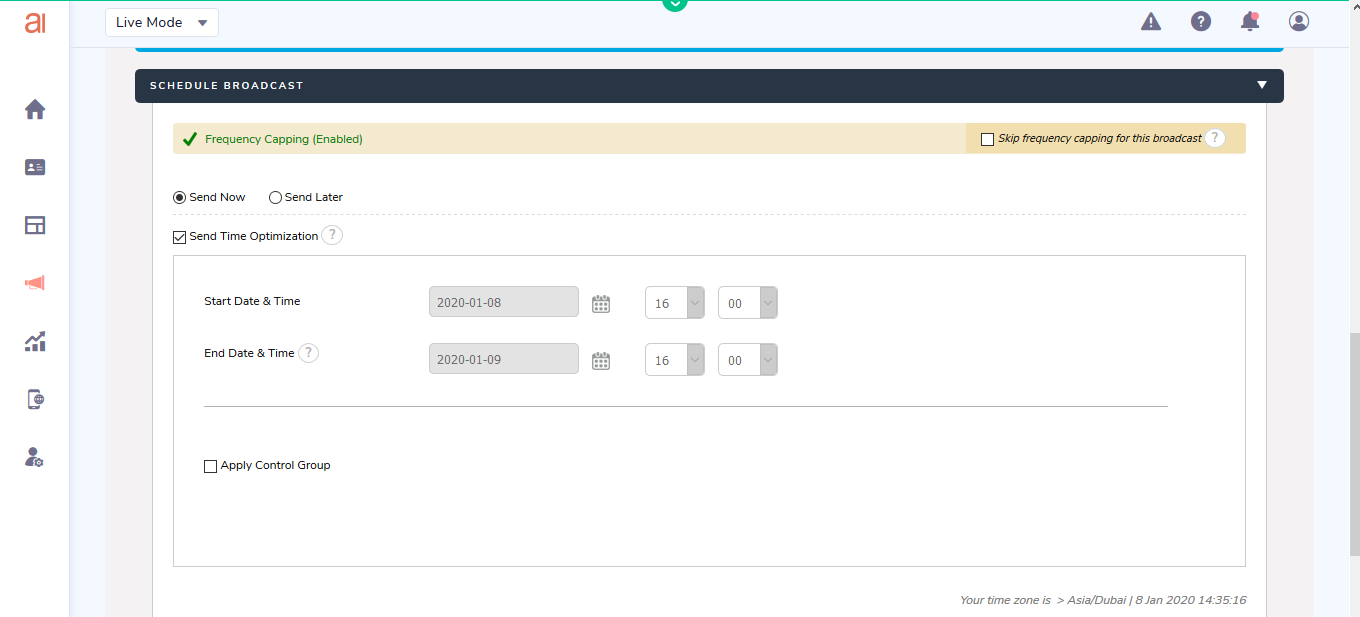1360x617 pixels.
Task: Show help for End Date & Time
Action: 309,353
